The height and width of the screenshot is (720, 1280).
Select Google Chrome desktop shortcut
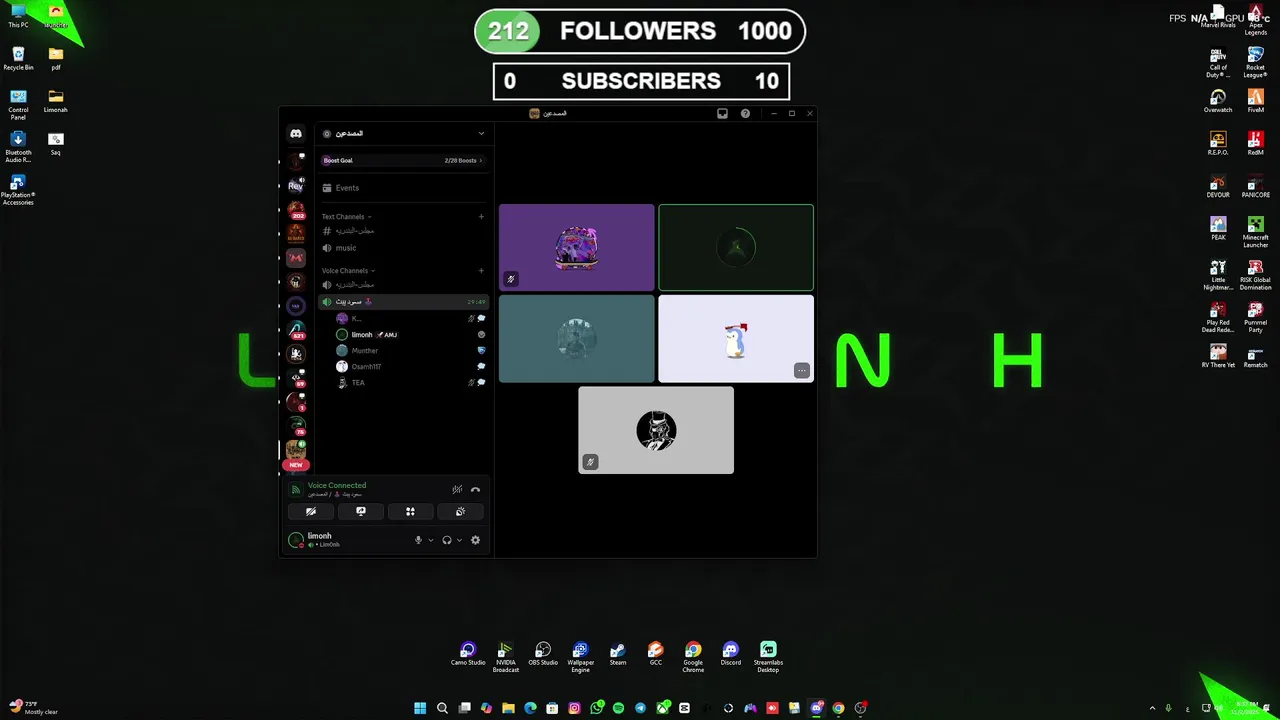point(693,657)
